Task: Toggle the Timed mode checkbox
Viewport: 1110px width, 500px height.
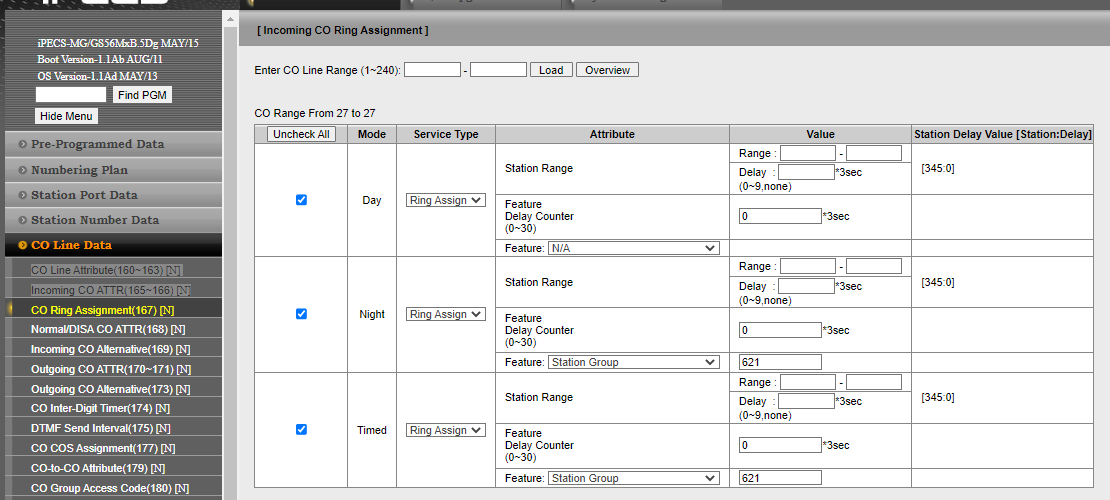Action: [x=301, y=430]
